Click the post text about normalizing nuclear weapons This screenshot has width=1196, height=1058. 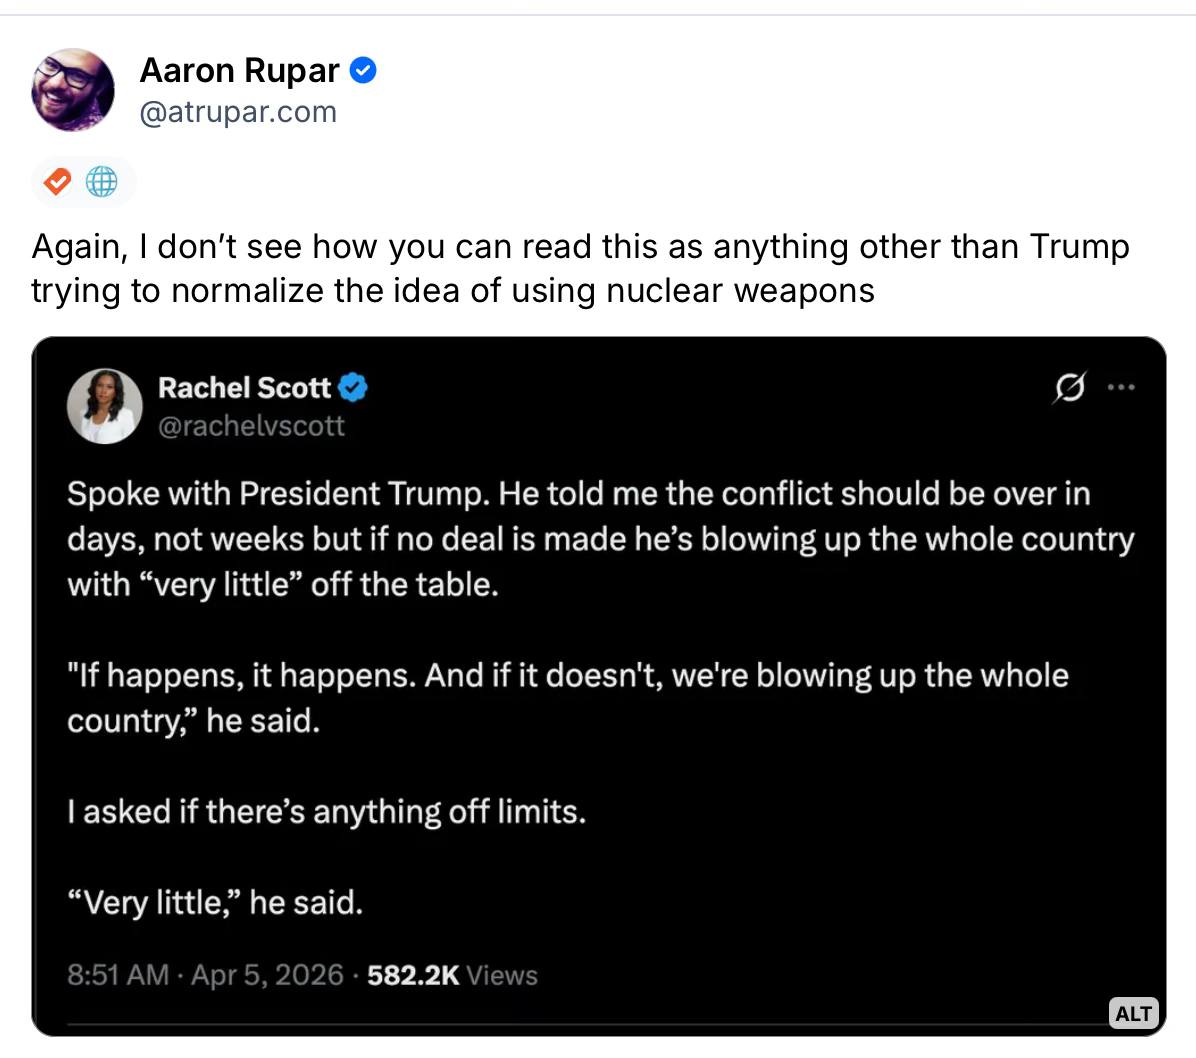[x=580, y=268]
